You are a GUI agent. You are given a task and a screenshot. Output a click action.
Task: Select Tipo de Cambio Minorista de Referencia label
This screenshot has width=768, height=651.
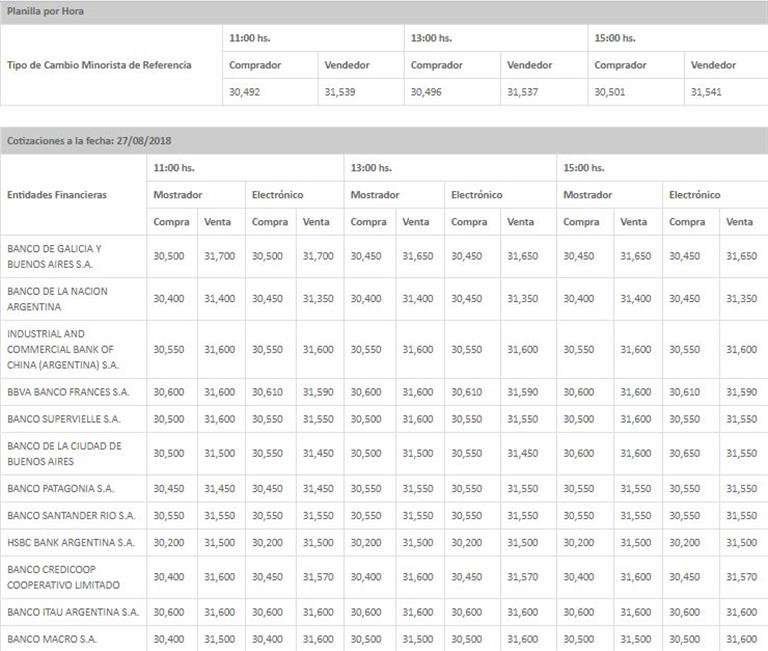coord(99,65)
